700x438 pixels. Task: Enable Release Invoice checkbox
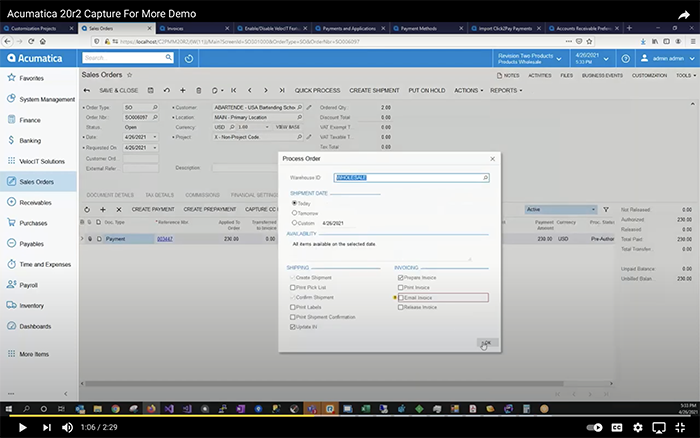pyautogui.click(x=400, y=307)
